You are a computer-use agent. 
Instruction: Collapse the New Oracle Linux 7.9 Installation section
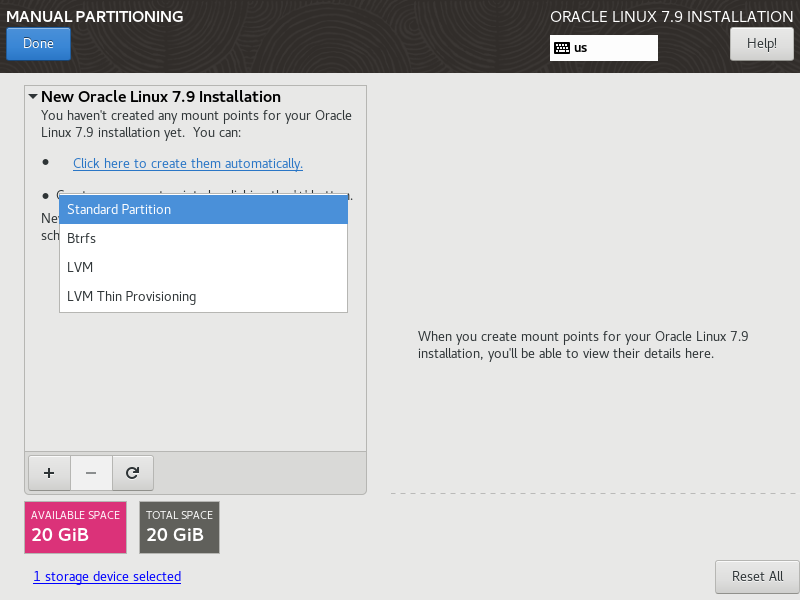click(x=33, y=96)
